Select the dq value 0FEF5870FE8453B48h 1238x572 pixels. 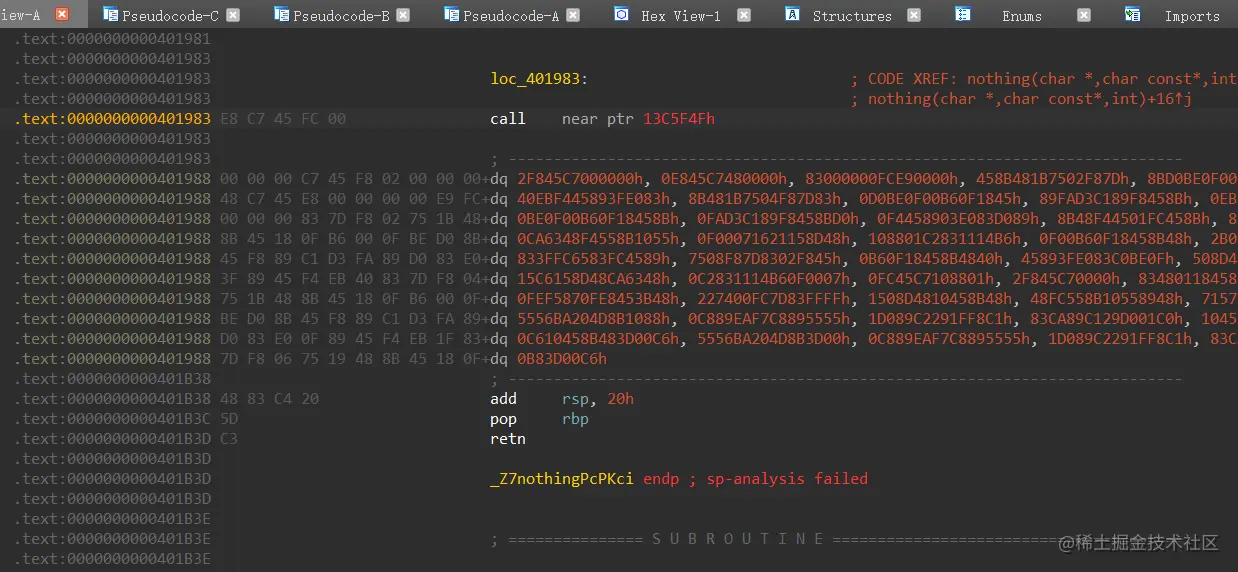[598, 299]
